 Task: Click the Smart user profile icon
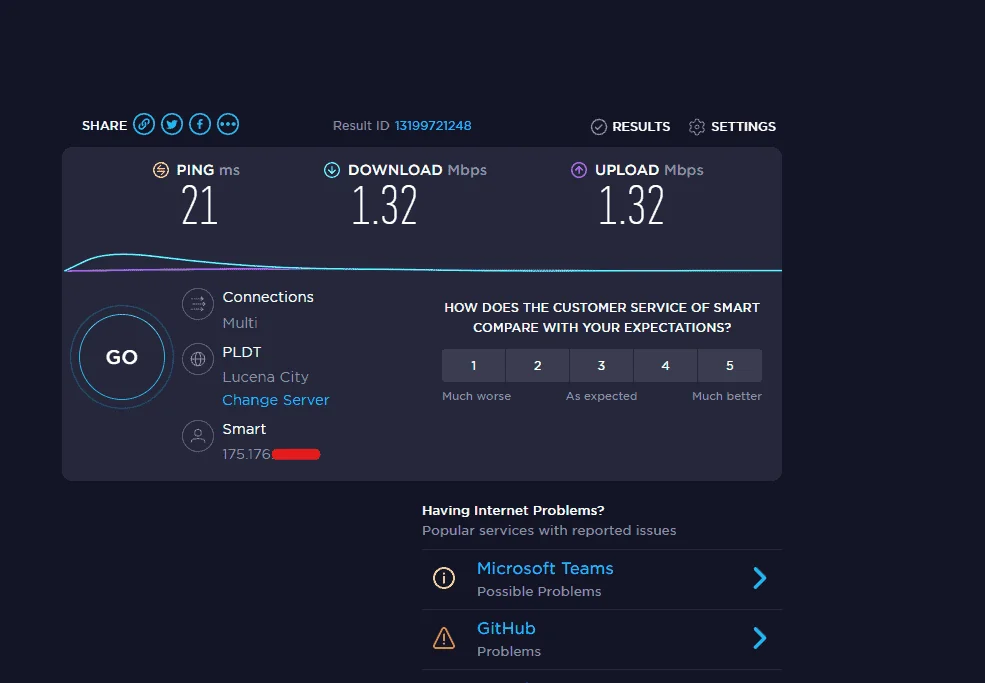(x=198, y=435)
